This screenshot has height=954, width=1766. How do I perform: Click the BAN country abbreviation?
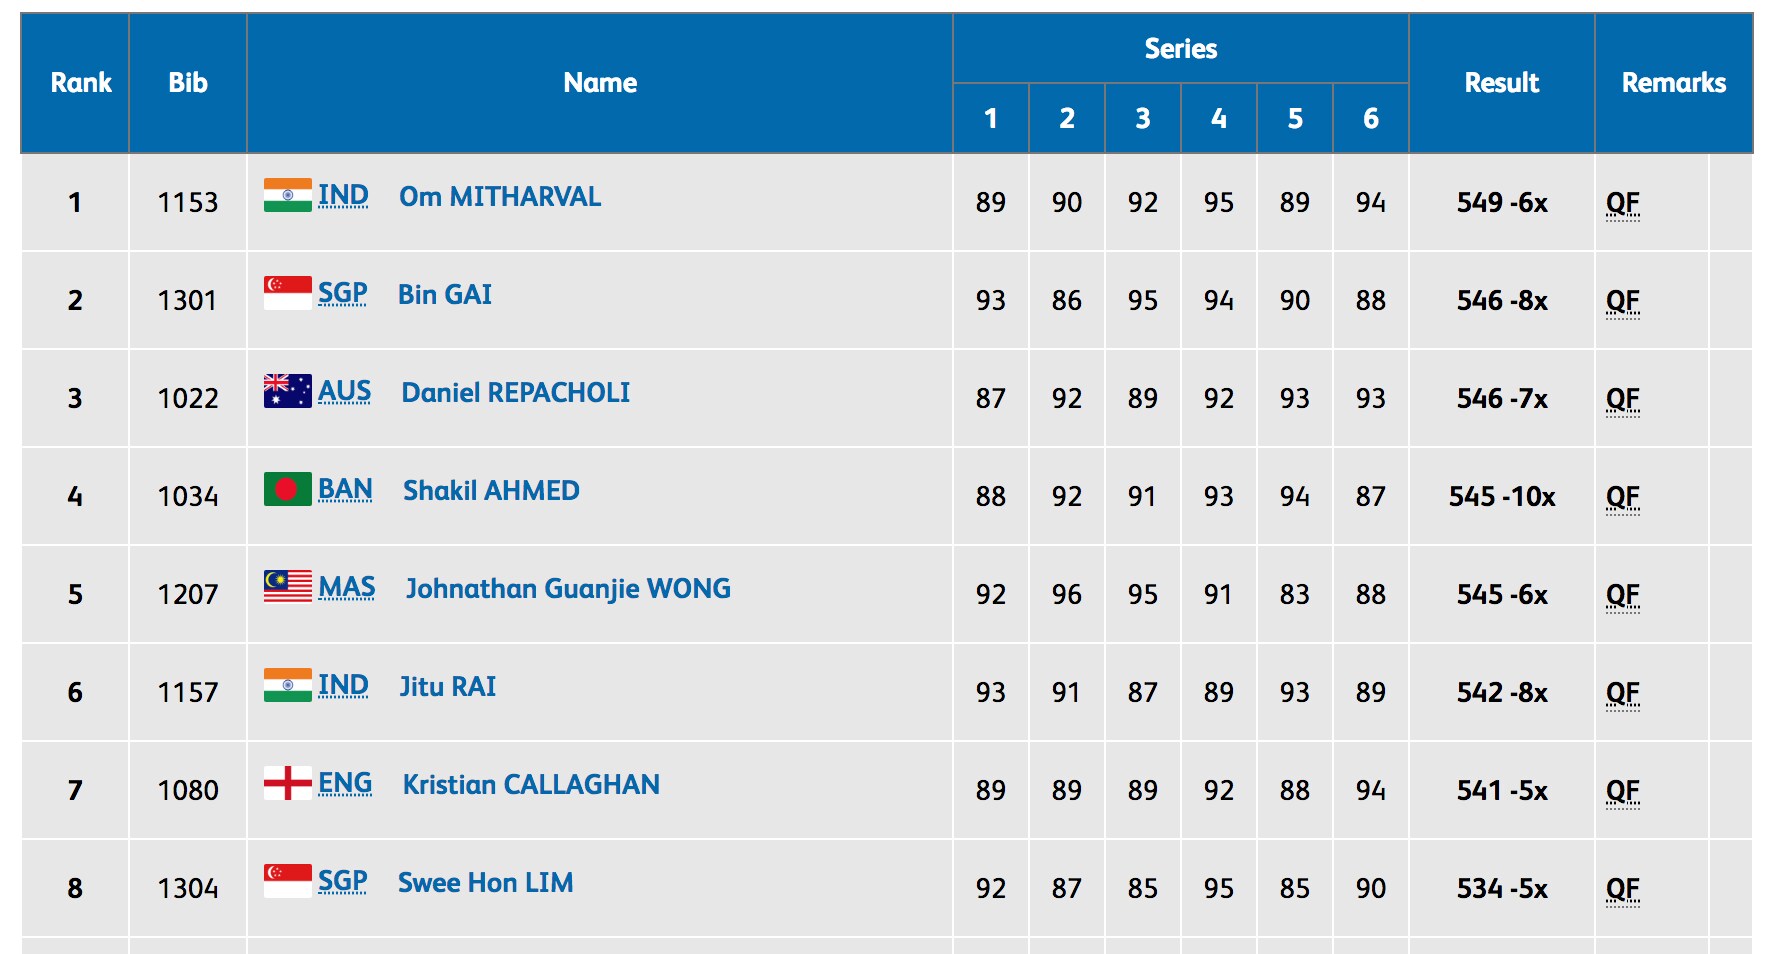pyautogui.click(x=345, y=489)
